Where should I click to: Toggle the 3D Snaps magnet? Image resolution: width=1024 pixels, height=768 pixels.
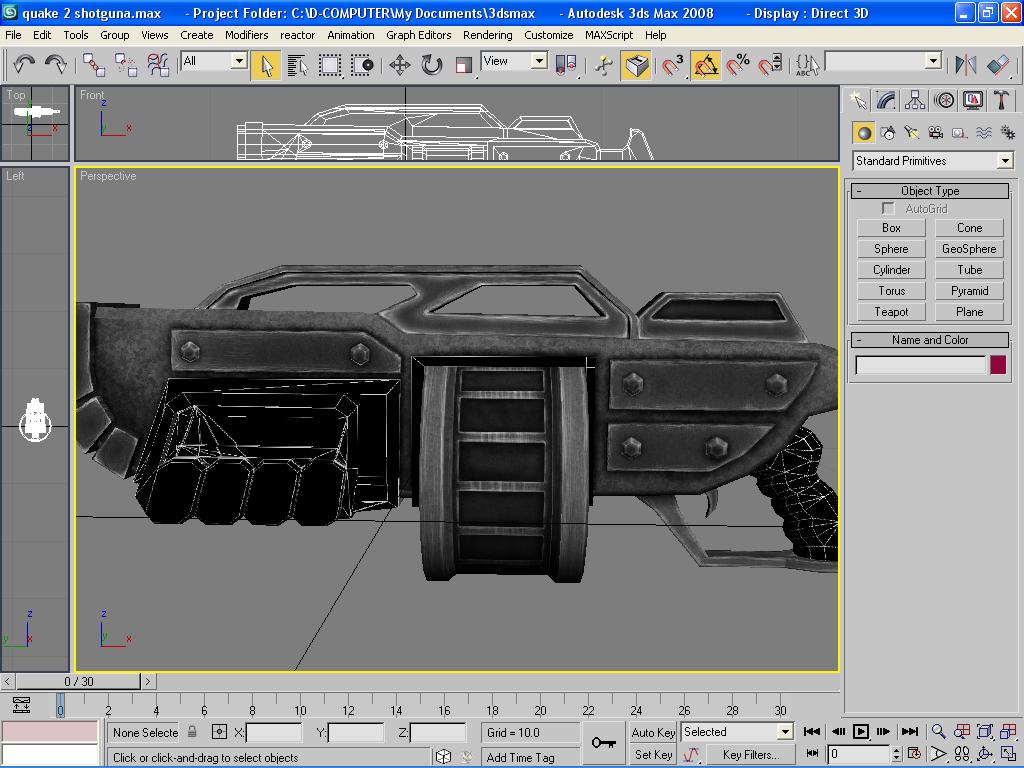click(673, 65)
